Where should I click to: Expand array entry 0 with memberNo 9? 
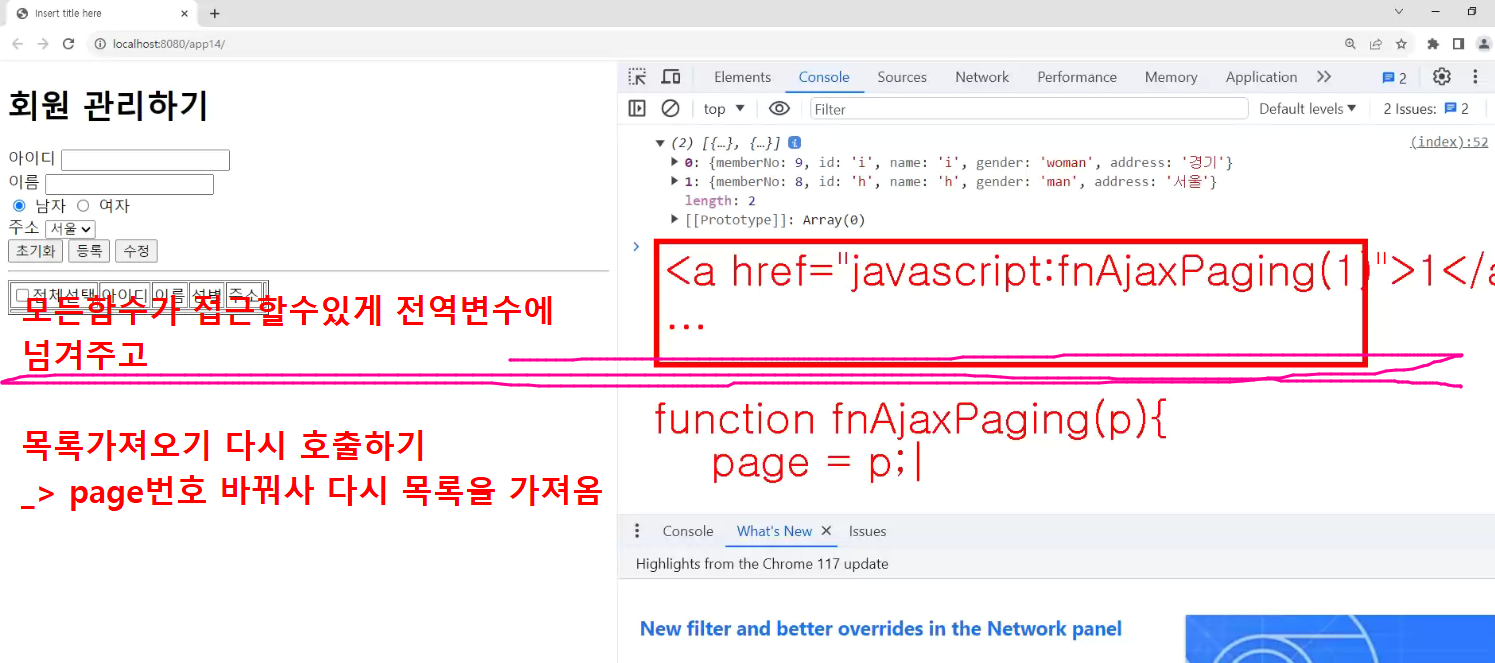(x=675, y=162)
